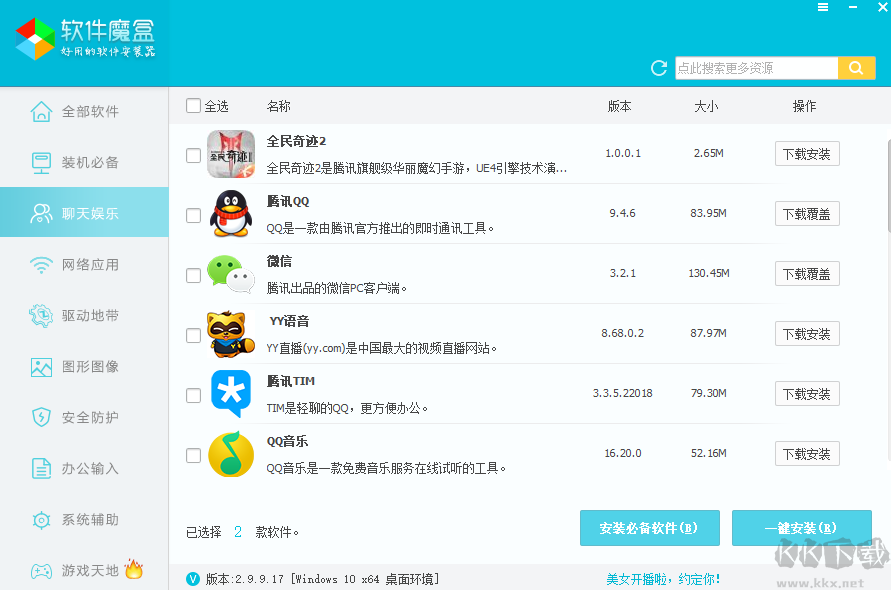Click the document icon next to 办公输入
The width and height of the screenshot is (891, 590).
41,468
